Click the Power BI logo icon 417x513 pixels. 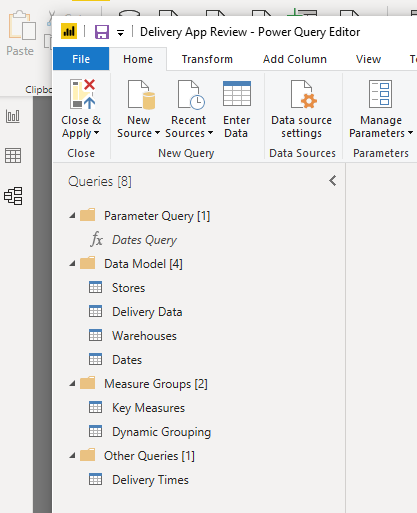(69, 31)
